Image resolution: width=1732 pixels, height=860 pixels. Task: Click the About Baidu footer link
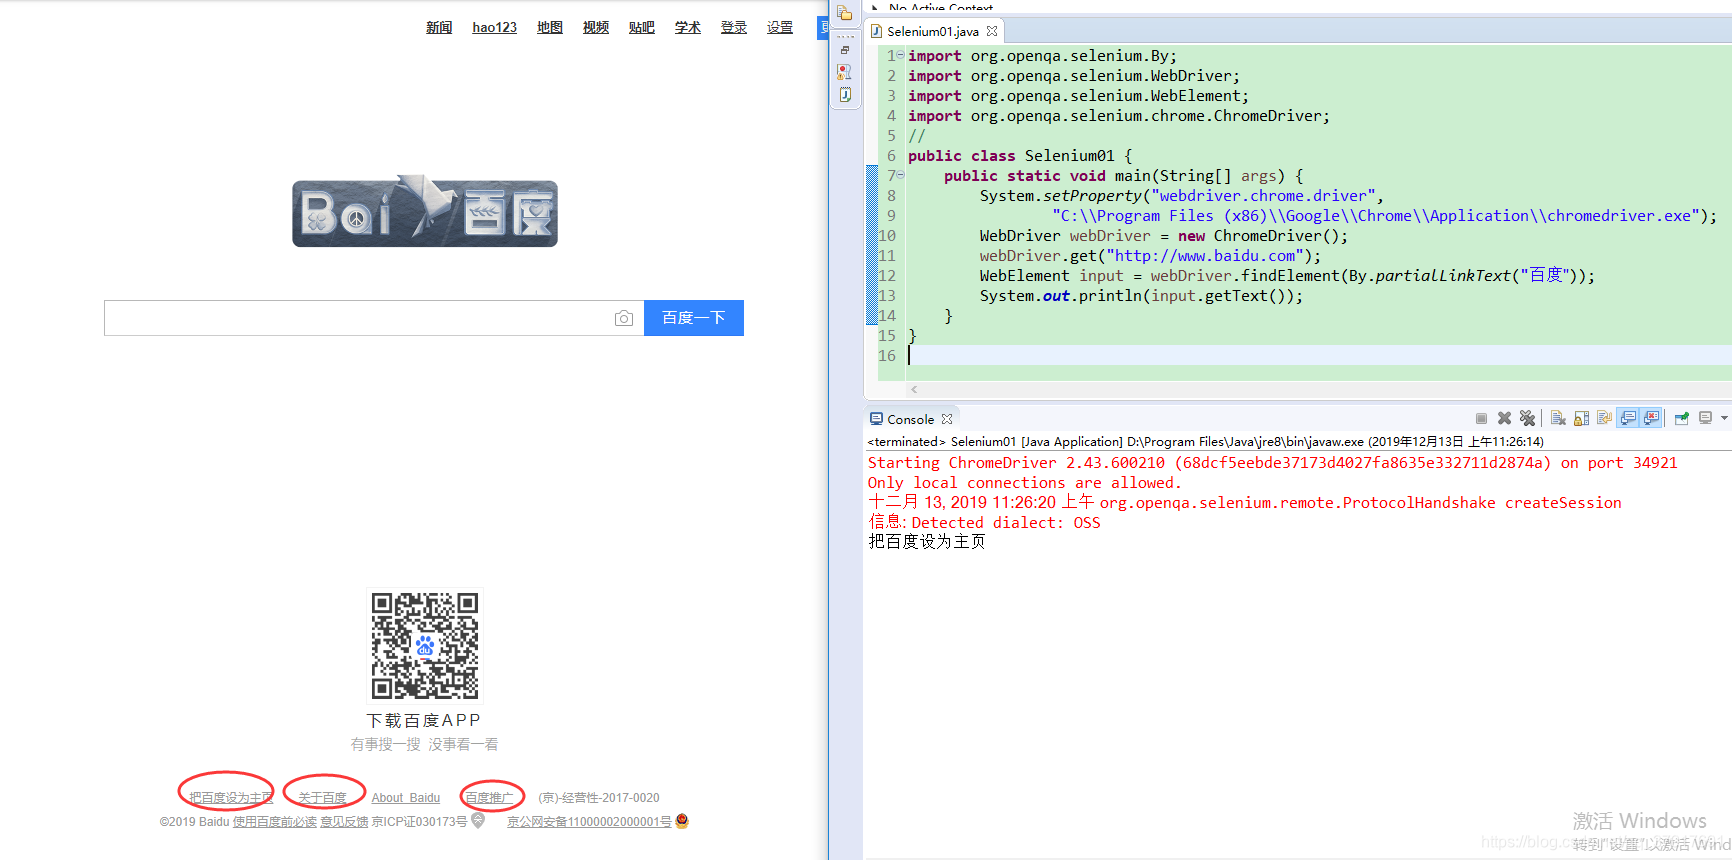(x=406, y=798)
